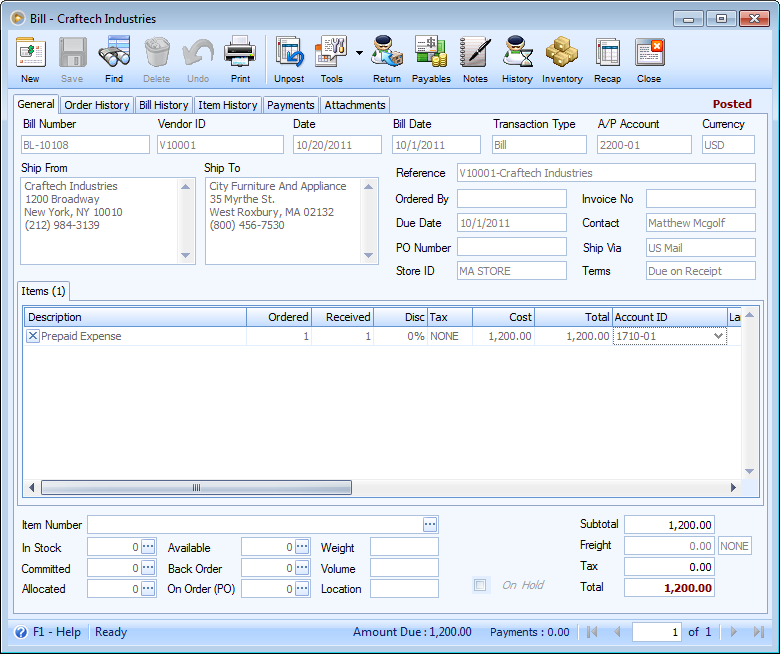Switch to the General tab
This screenshot has height=654, width=780.
(x=36, y=104)
